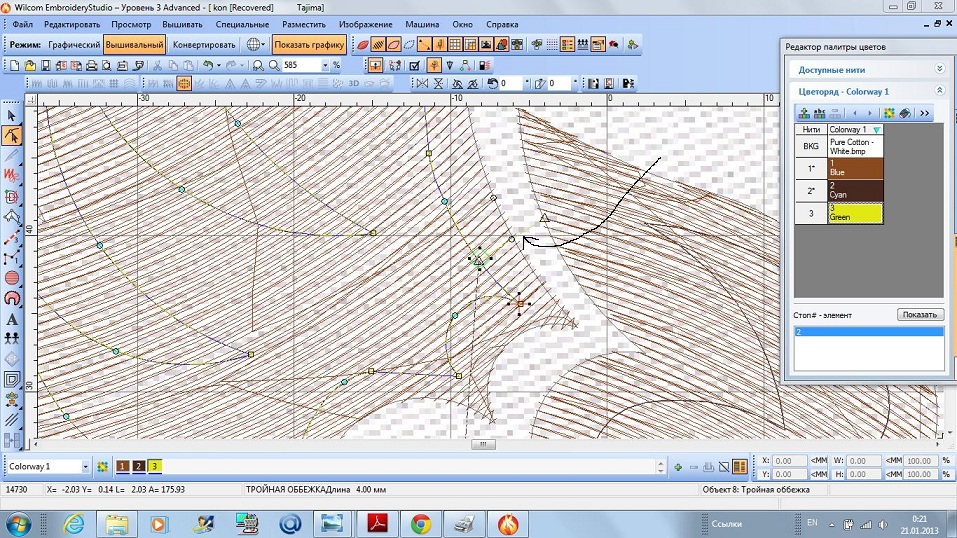Image resolution: width=957 pixels, height=538 pixels.
Task: Choose the Lettering 'A' tool
Action: pos(12,319)
